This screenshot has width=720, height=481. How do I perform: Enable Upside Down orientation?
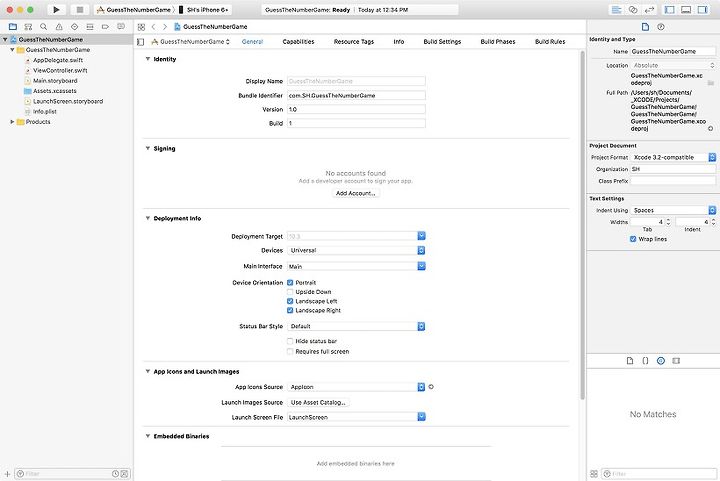point(290,292)
